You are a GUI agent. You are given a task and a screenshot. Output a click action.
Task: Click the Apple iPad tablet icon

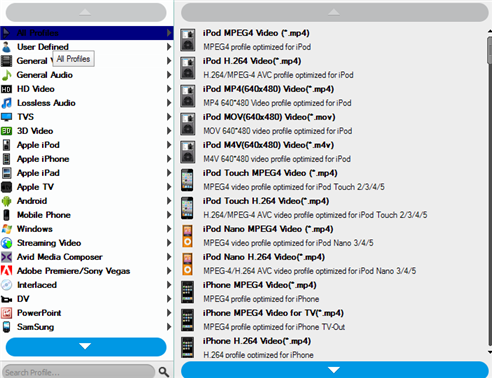coord(6,173)
